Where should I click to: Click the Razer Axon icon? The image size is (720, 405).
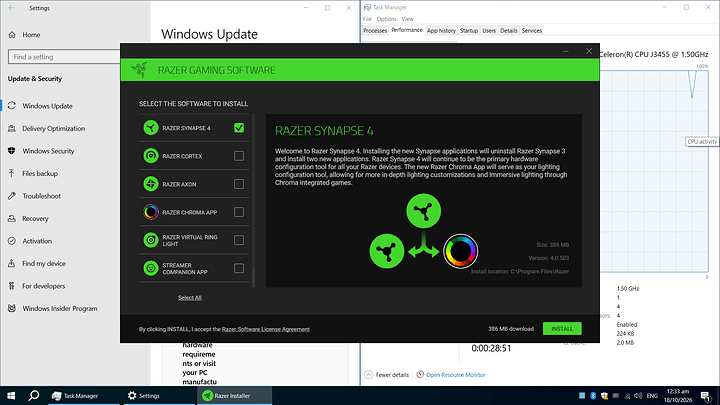pyautogui.click(x=151, y=184)
